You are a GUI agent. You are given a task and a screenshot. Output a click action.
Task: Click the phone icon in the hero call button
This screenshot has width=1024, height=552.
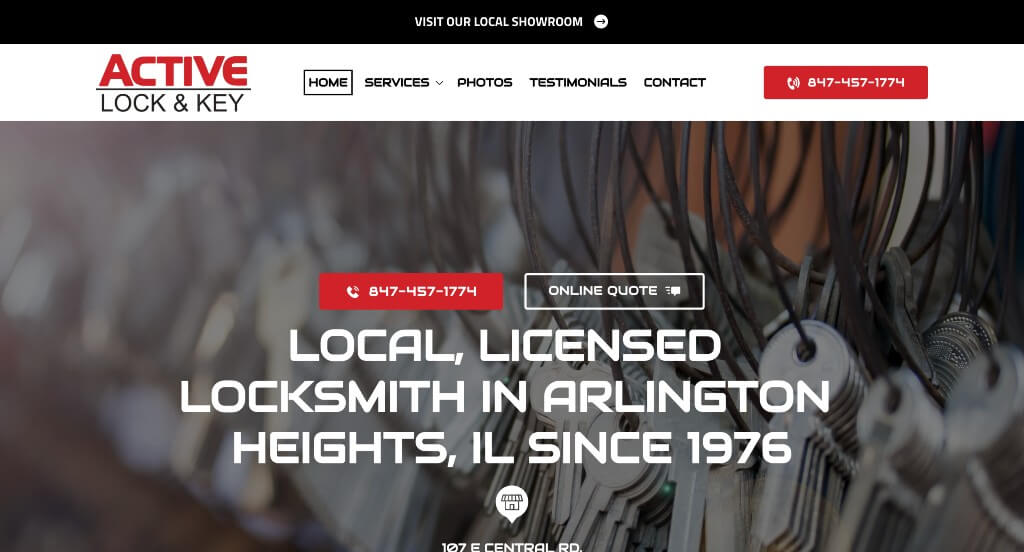tap(353, 291)
